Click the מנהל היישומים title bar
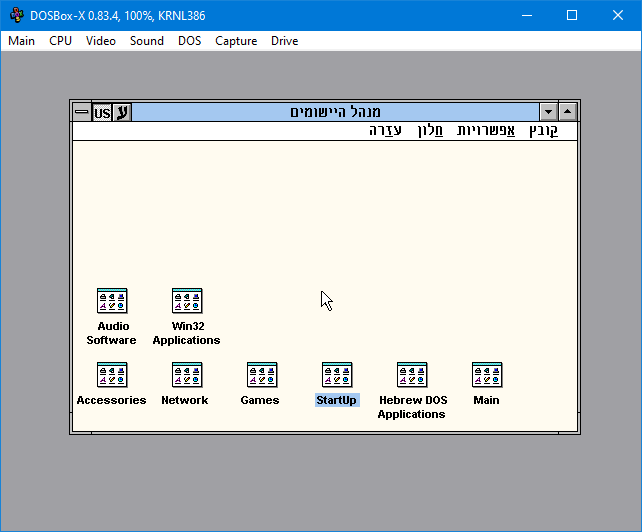Image resolution: width=642 pixels, height=532 pixels. click(335, 112)
